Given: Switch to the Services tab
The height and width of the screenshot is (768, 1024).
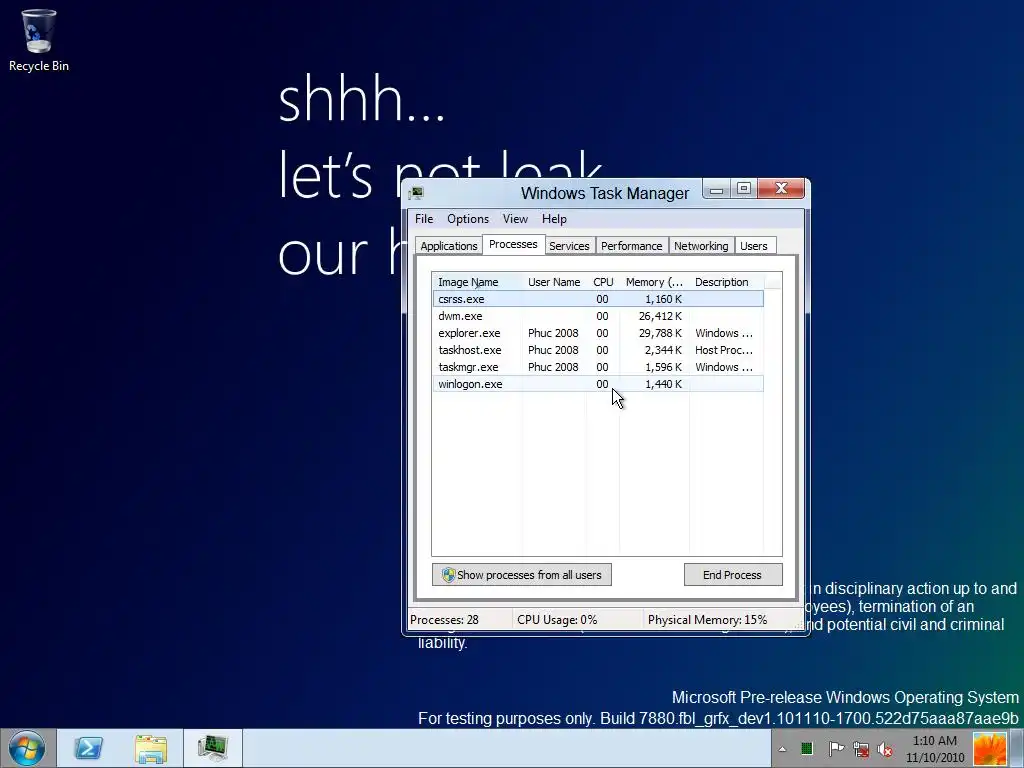Looking at the screenshot, I should click(569, 246).
